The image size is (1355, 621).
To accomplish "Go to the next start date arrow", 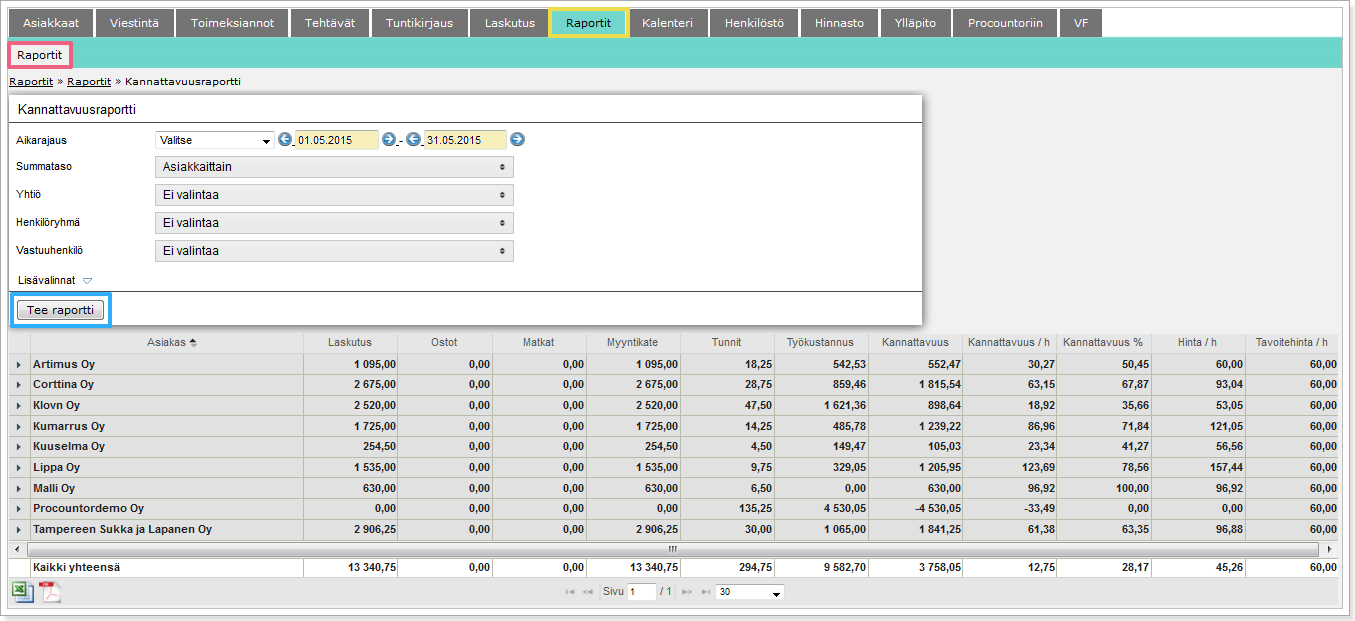I will coord(389,140).
